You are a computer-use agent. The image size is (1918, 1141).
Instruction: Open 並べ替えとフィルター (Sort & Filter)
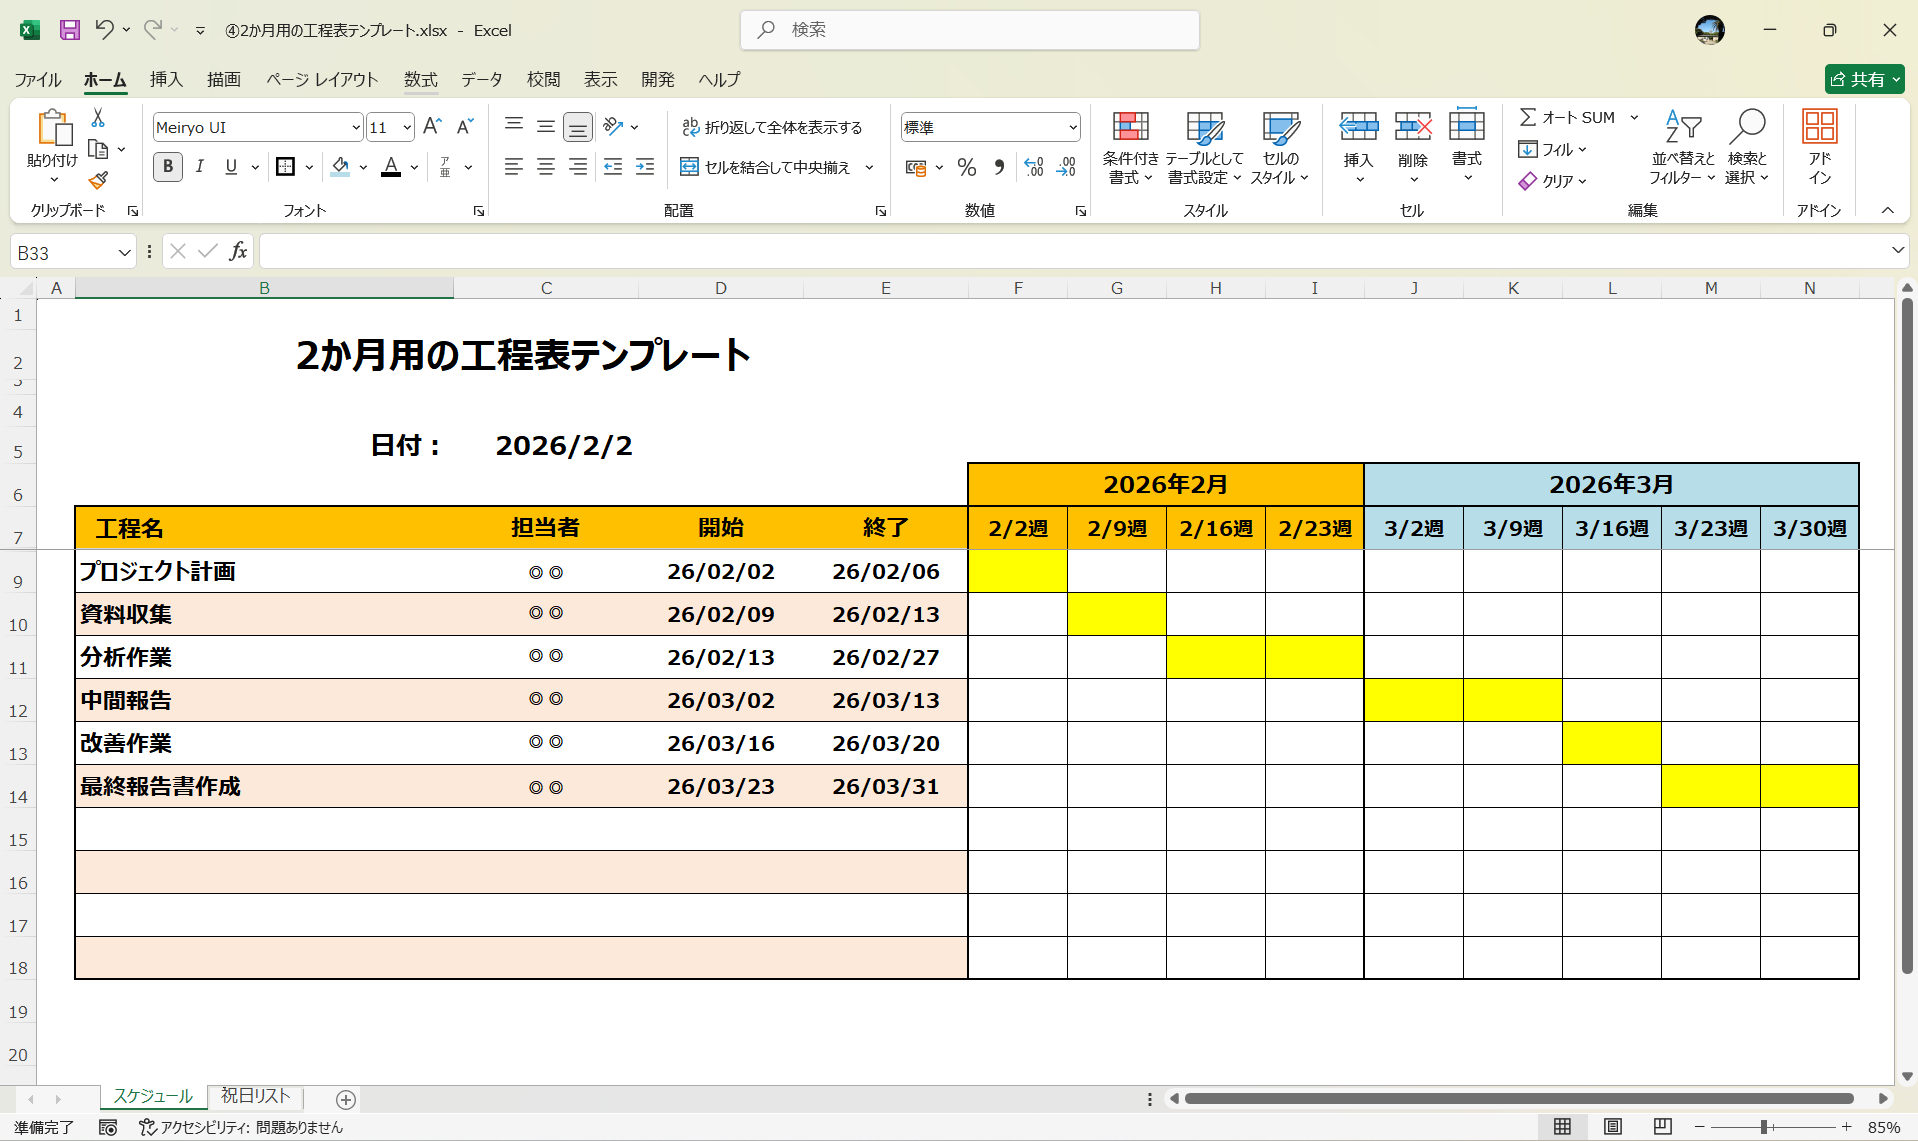1682,147
